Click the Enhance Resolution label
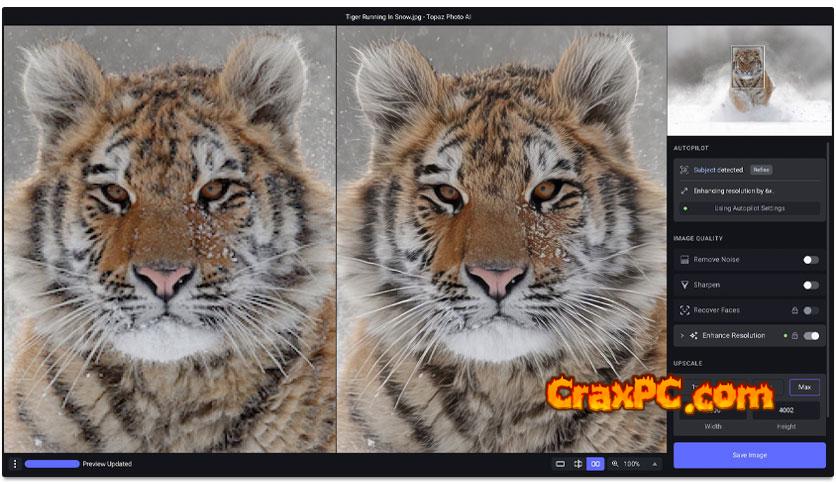This screenshot has width=836, height=484. point(733,336)
